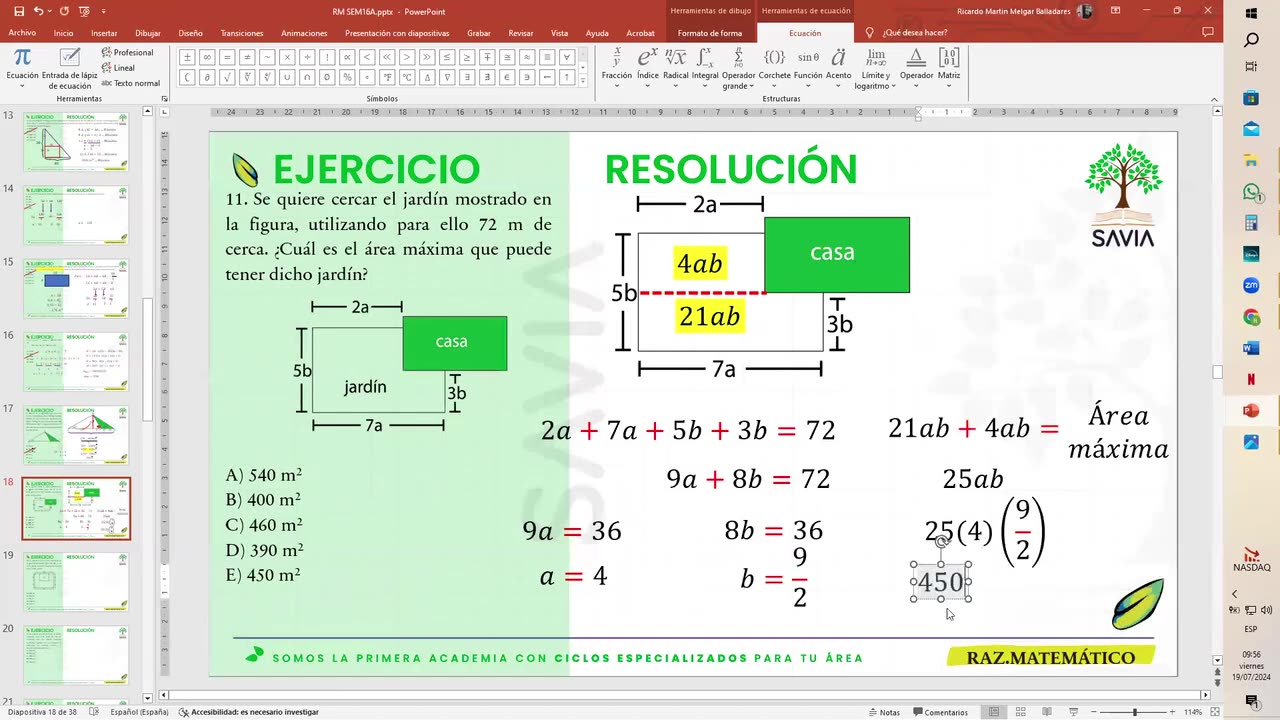Click Accesibilidad: es necesario investigar status
1280x720 pixels.
(248, 712)
